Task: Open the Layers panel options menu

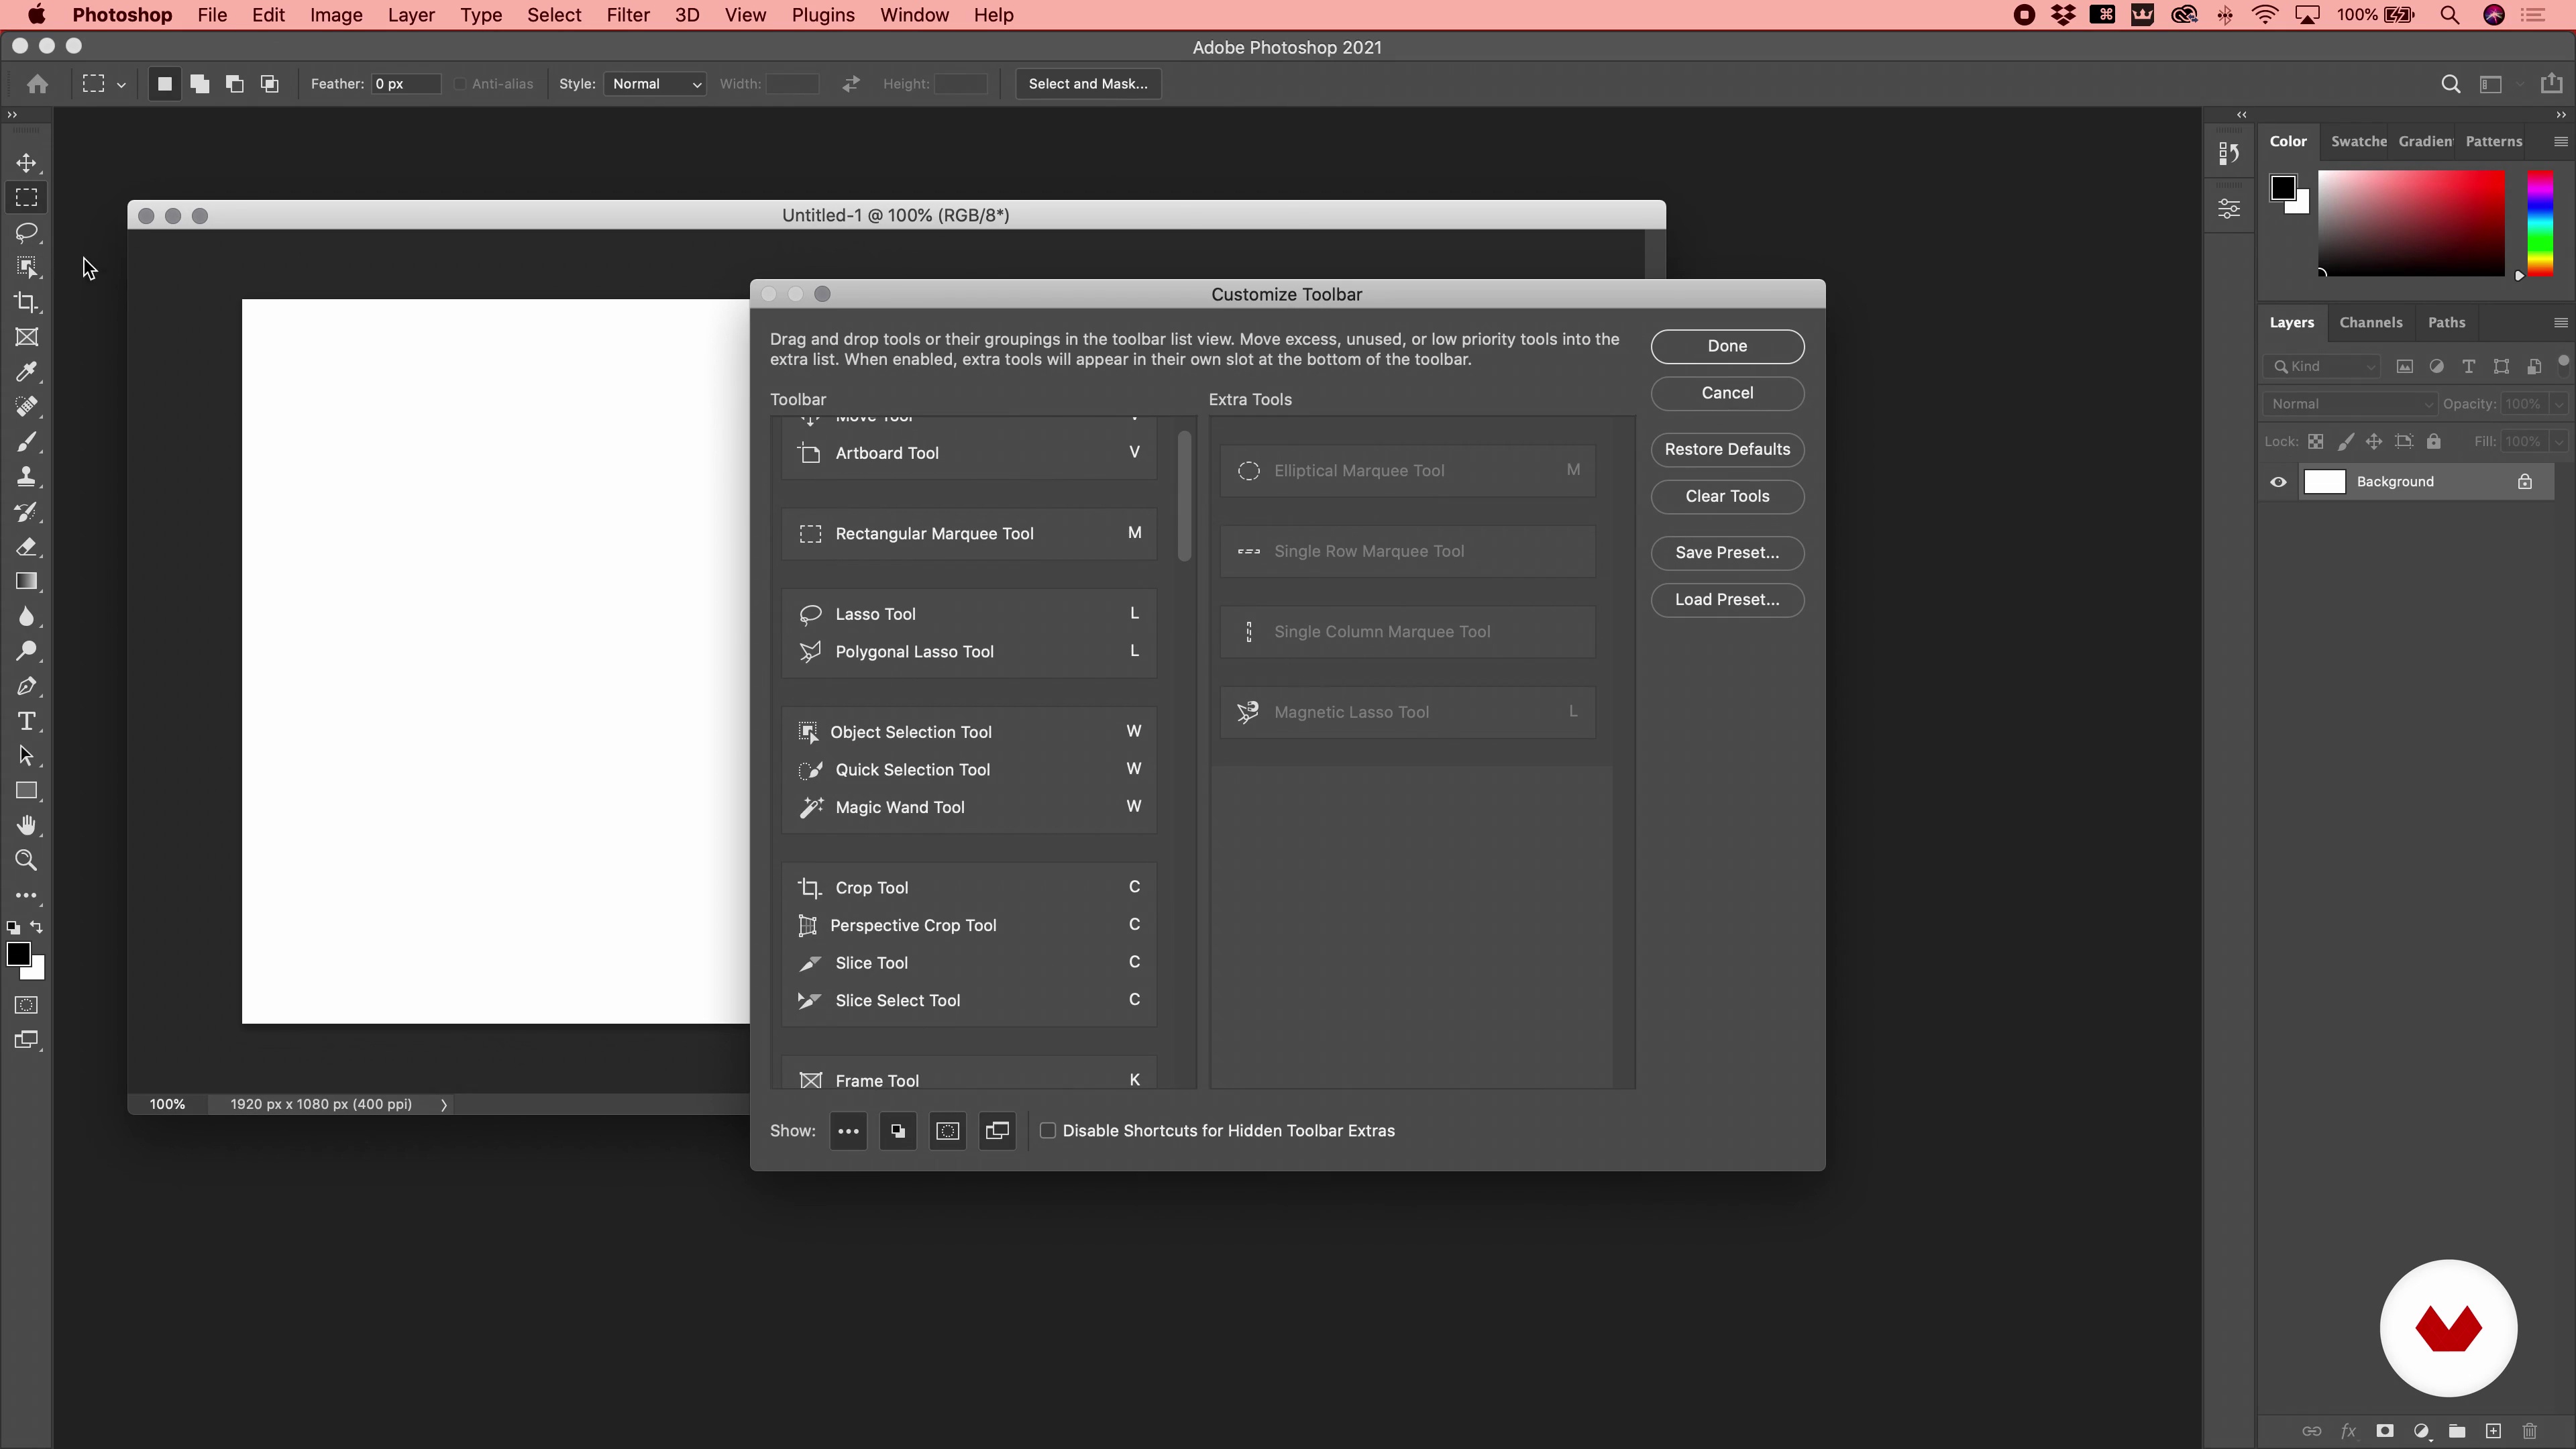Action: 2560,322
